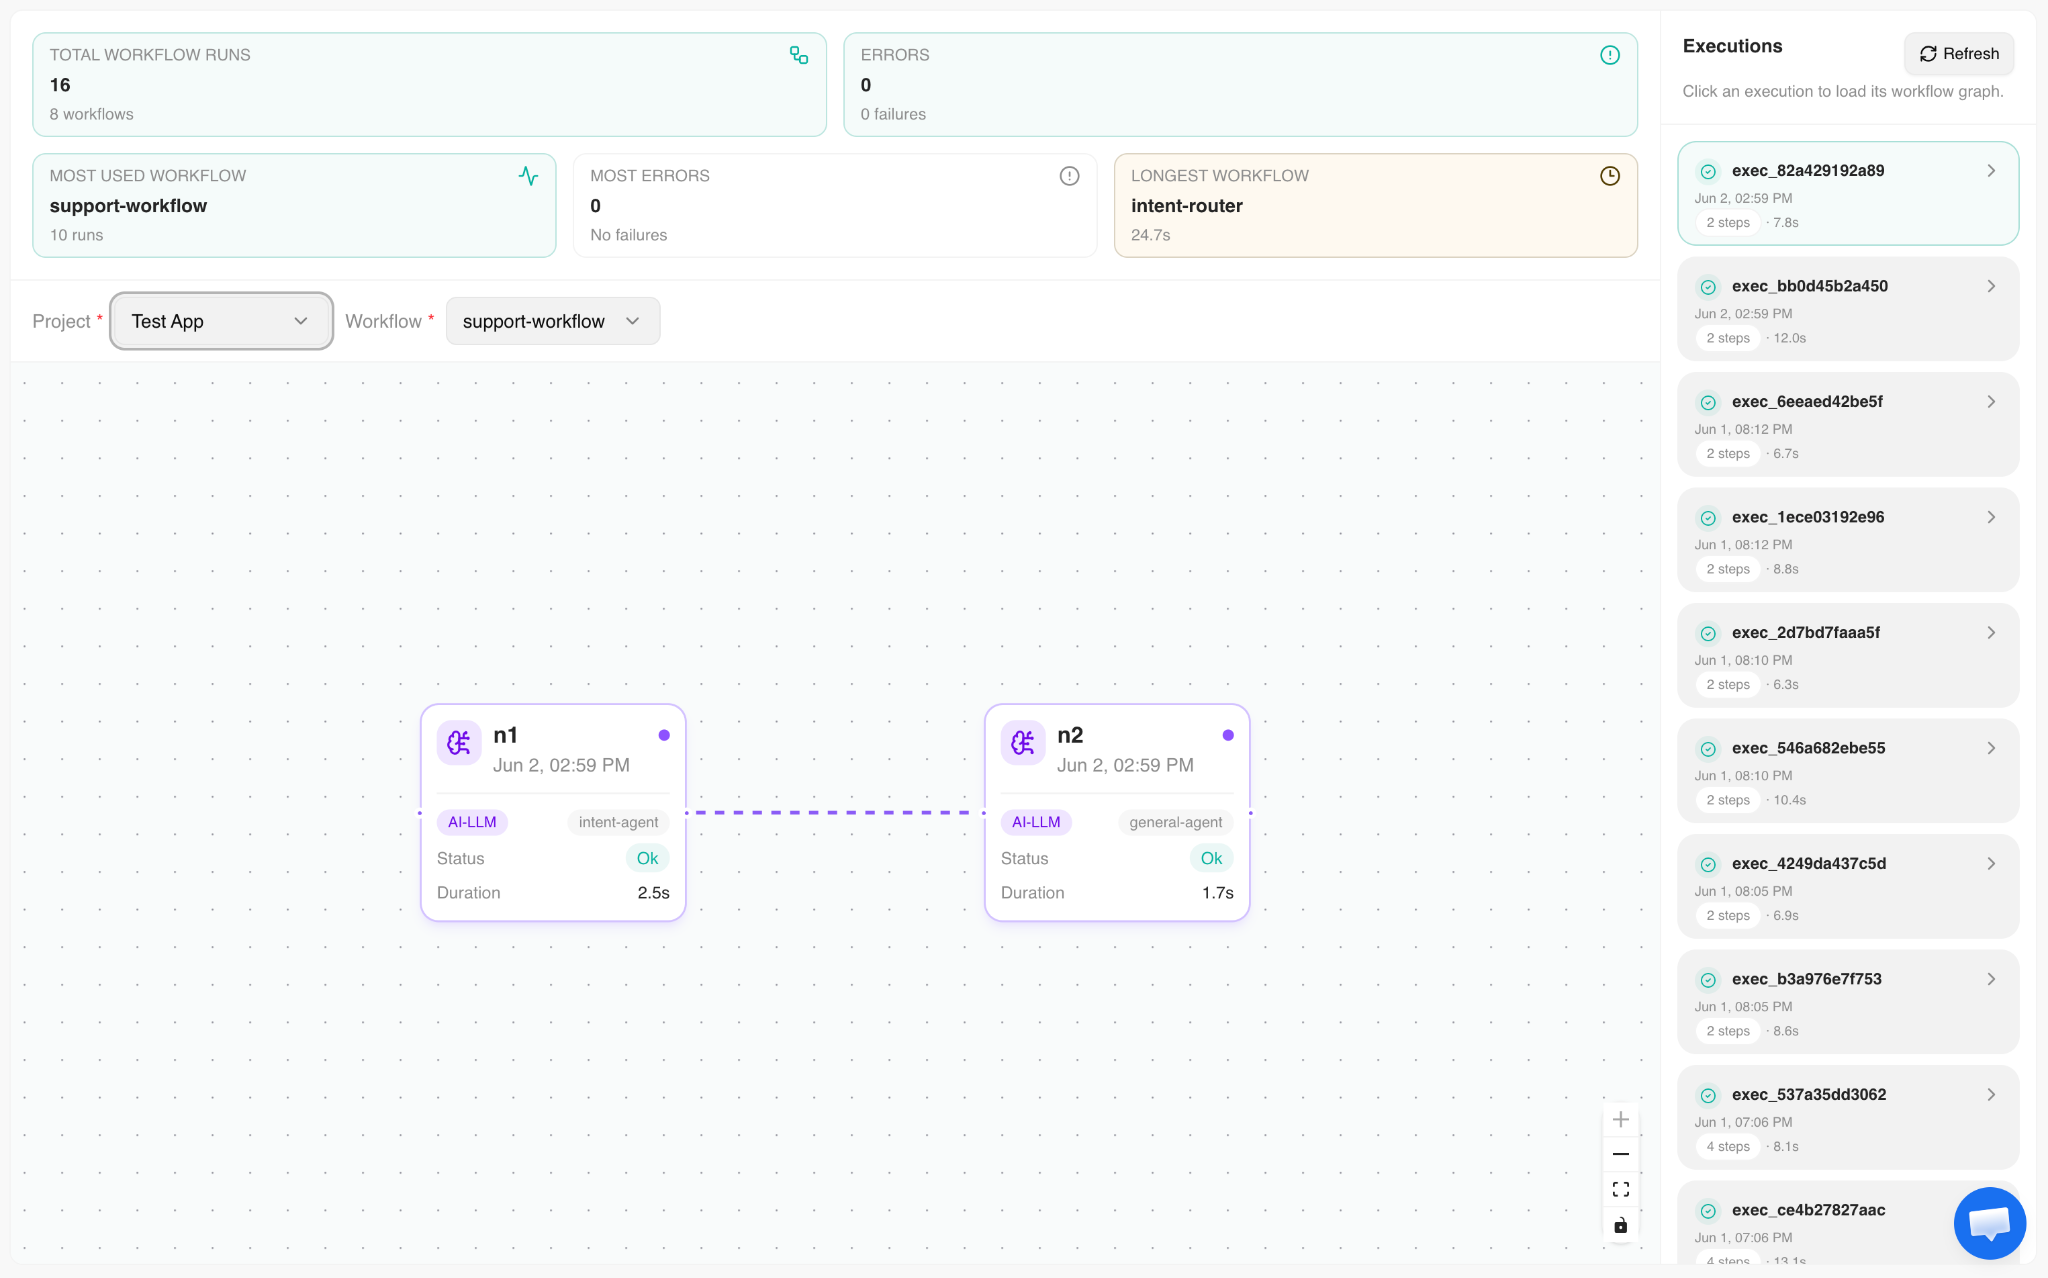Expand execution exec_b3a976e7f753 with chevron

pyautogui.click(x=1991, y=979)
